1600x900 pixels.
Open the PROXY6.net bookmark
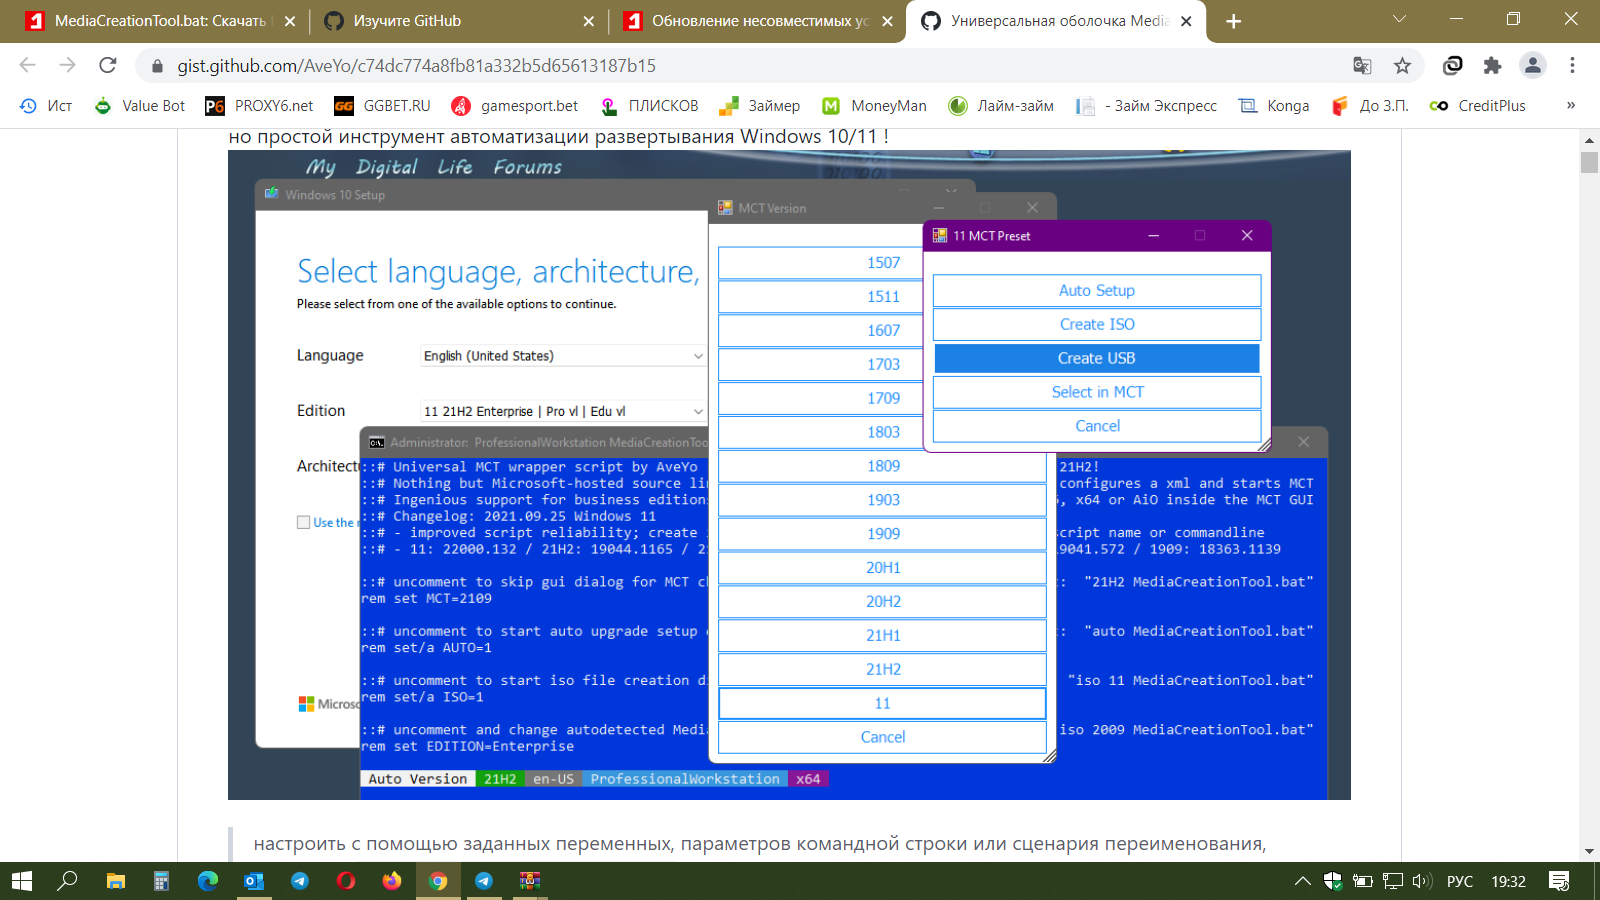point(259,105)
